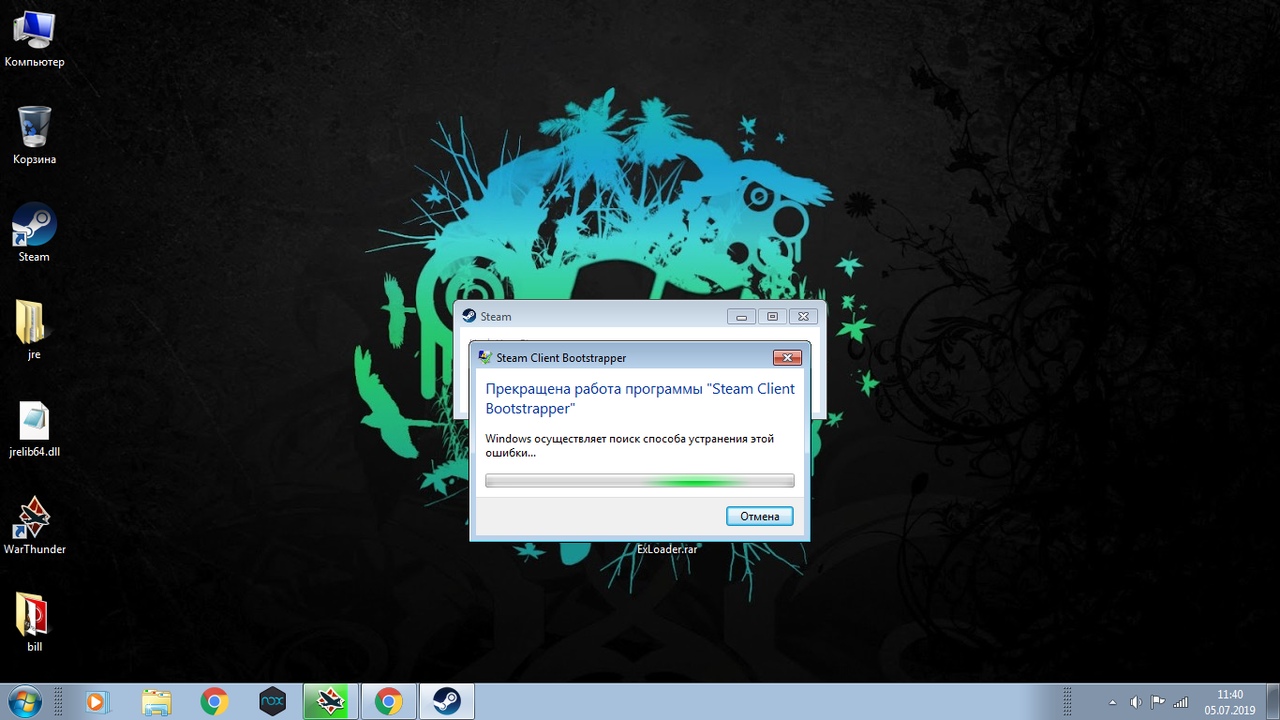Viewport: 1280px width, 720px height.
Task: Close the Steam Client Bootstrapper dialog
Action: click(x=787, y=357)
